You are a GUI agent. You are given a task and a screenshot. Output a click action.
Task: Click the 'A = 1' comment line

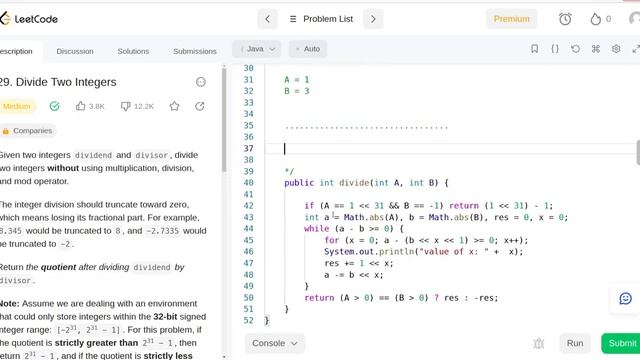[297, 80]
